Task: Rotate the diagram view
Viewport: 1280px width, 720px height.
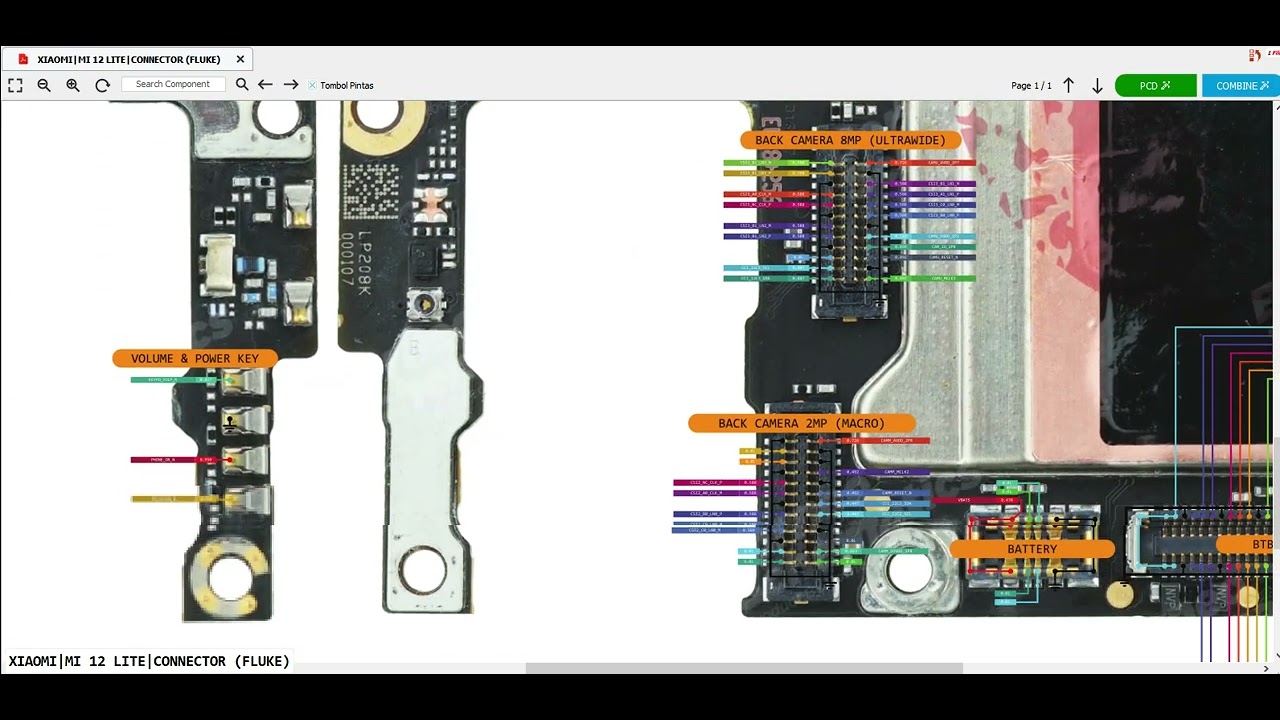Action: [x=102, y=85]
